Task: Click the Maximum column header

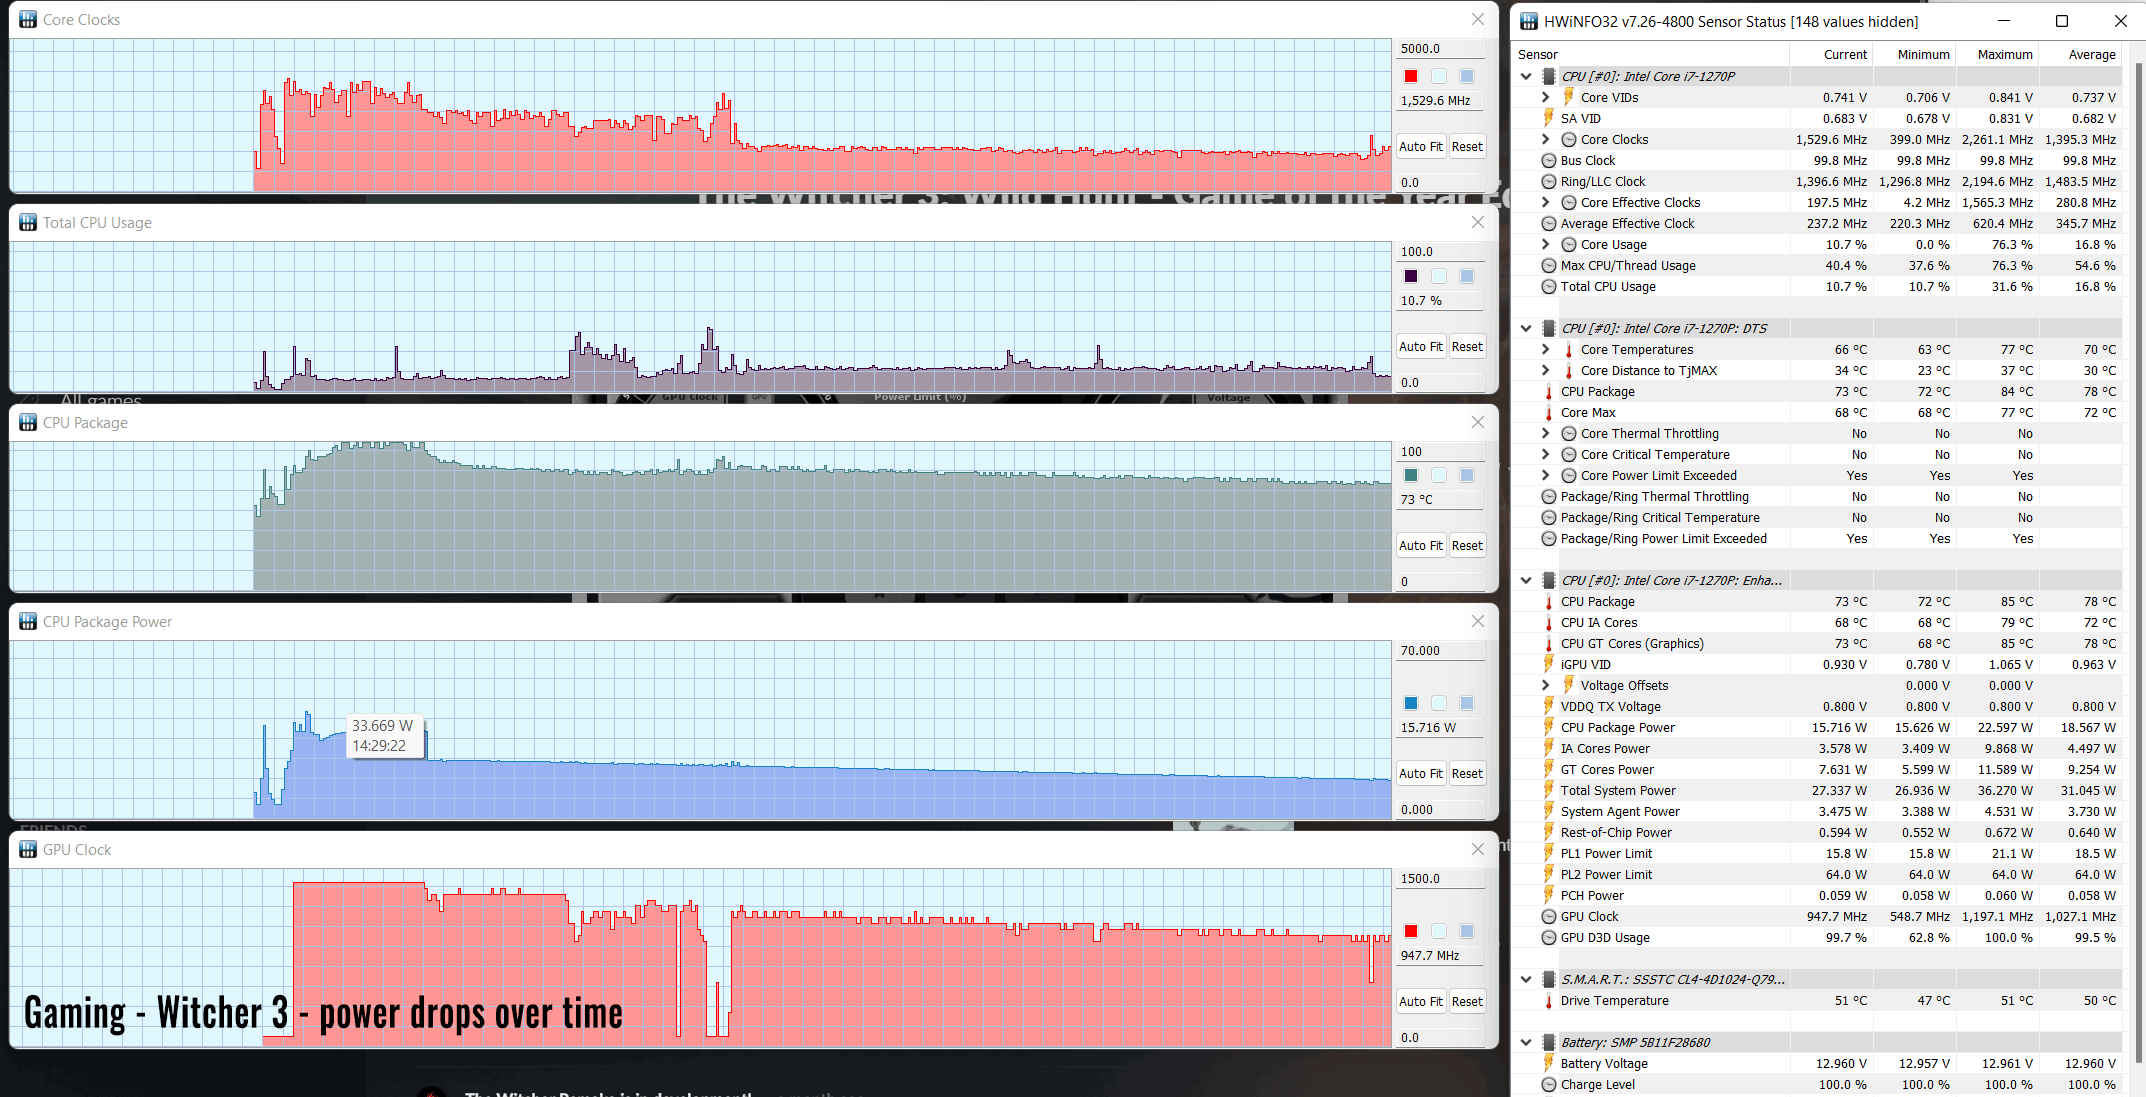Action: (x=2004, y=54)
